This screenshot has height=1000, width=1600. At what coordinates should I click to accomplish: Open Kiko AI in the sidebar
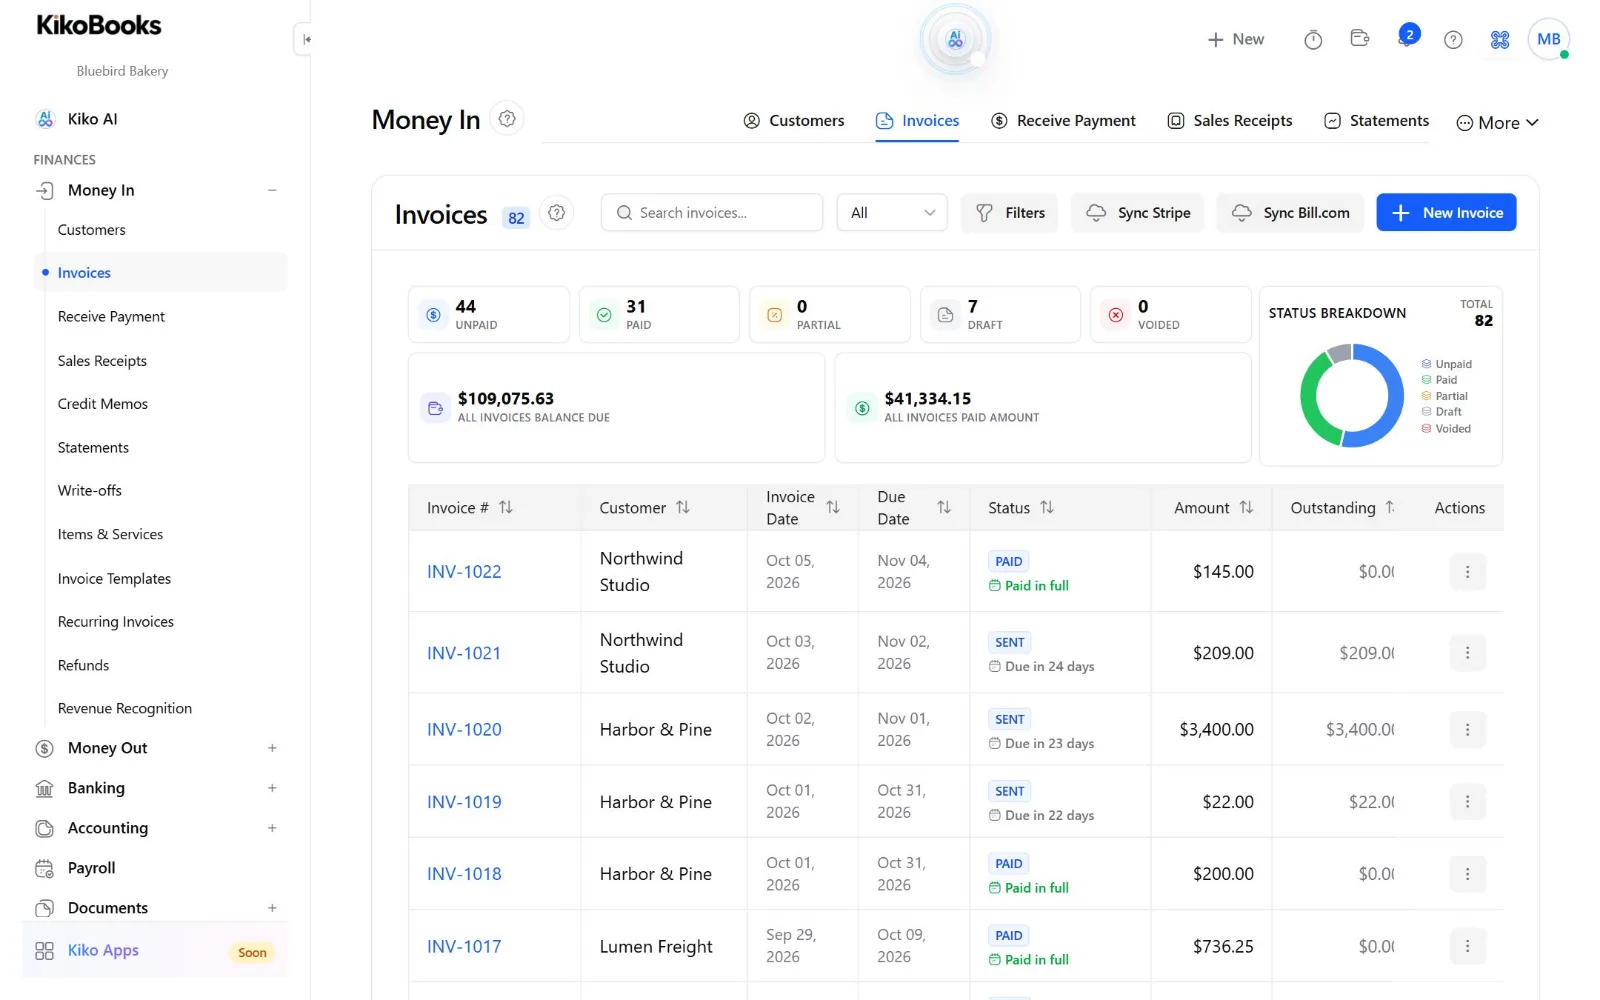92,119
